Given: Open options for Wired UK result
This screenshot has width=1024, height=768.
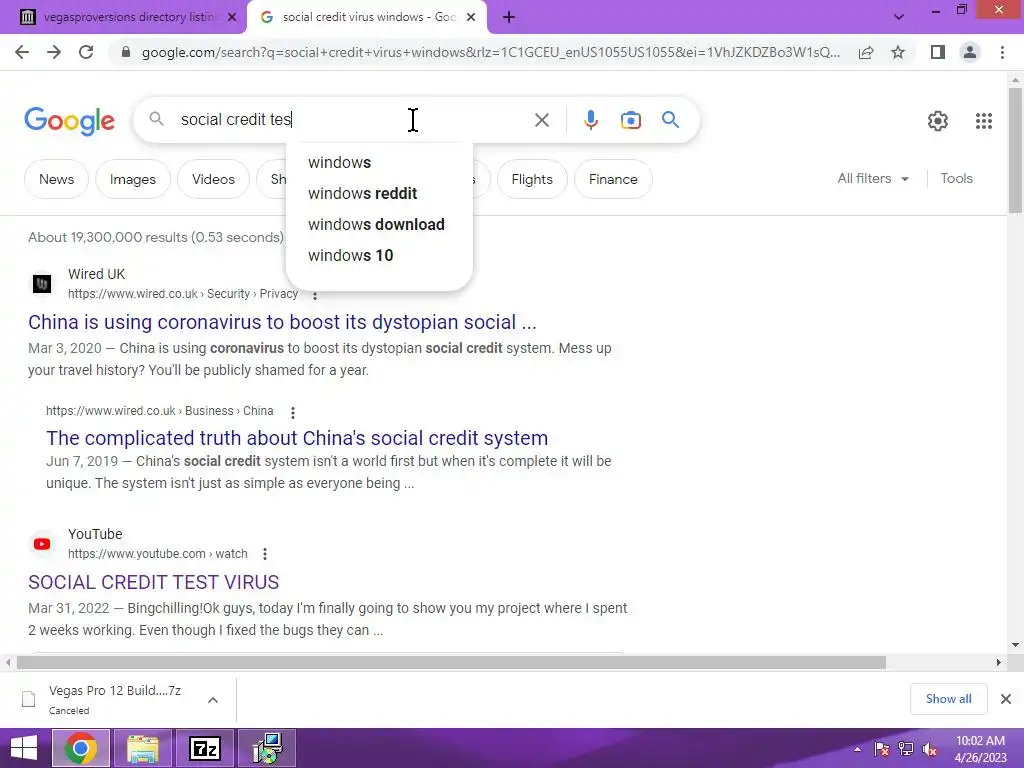Looking at the screenshot, I should 315,296.
